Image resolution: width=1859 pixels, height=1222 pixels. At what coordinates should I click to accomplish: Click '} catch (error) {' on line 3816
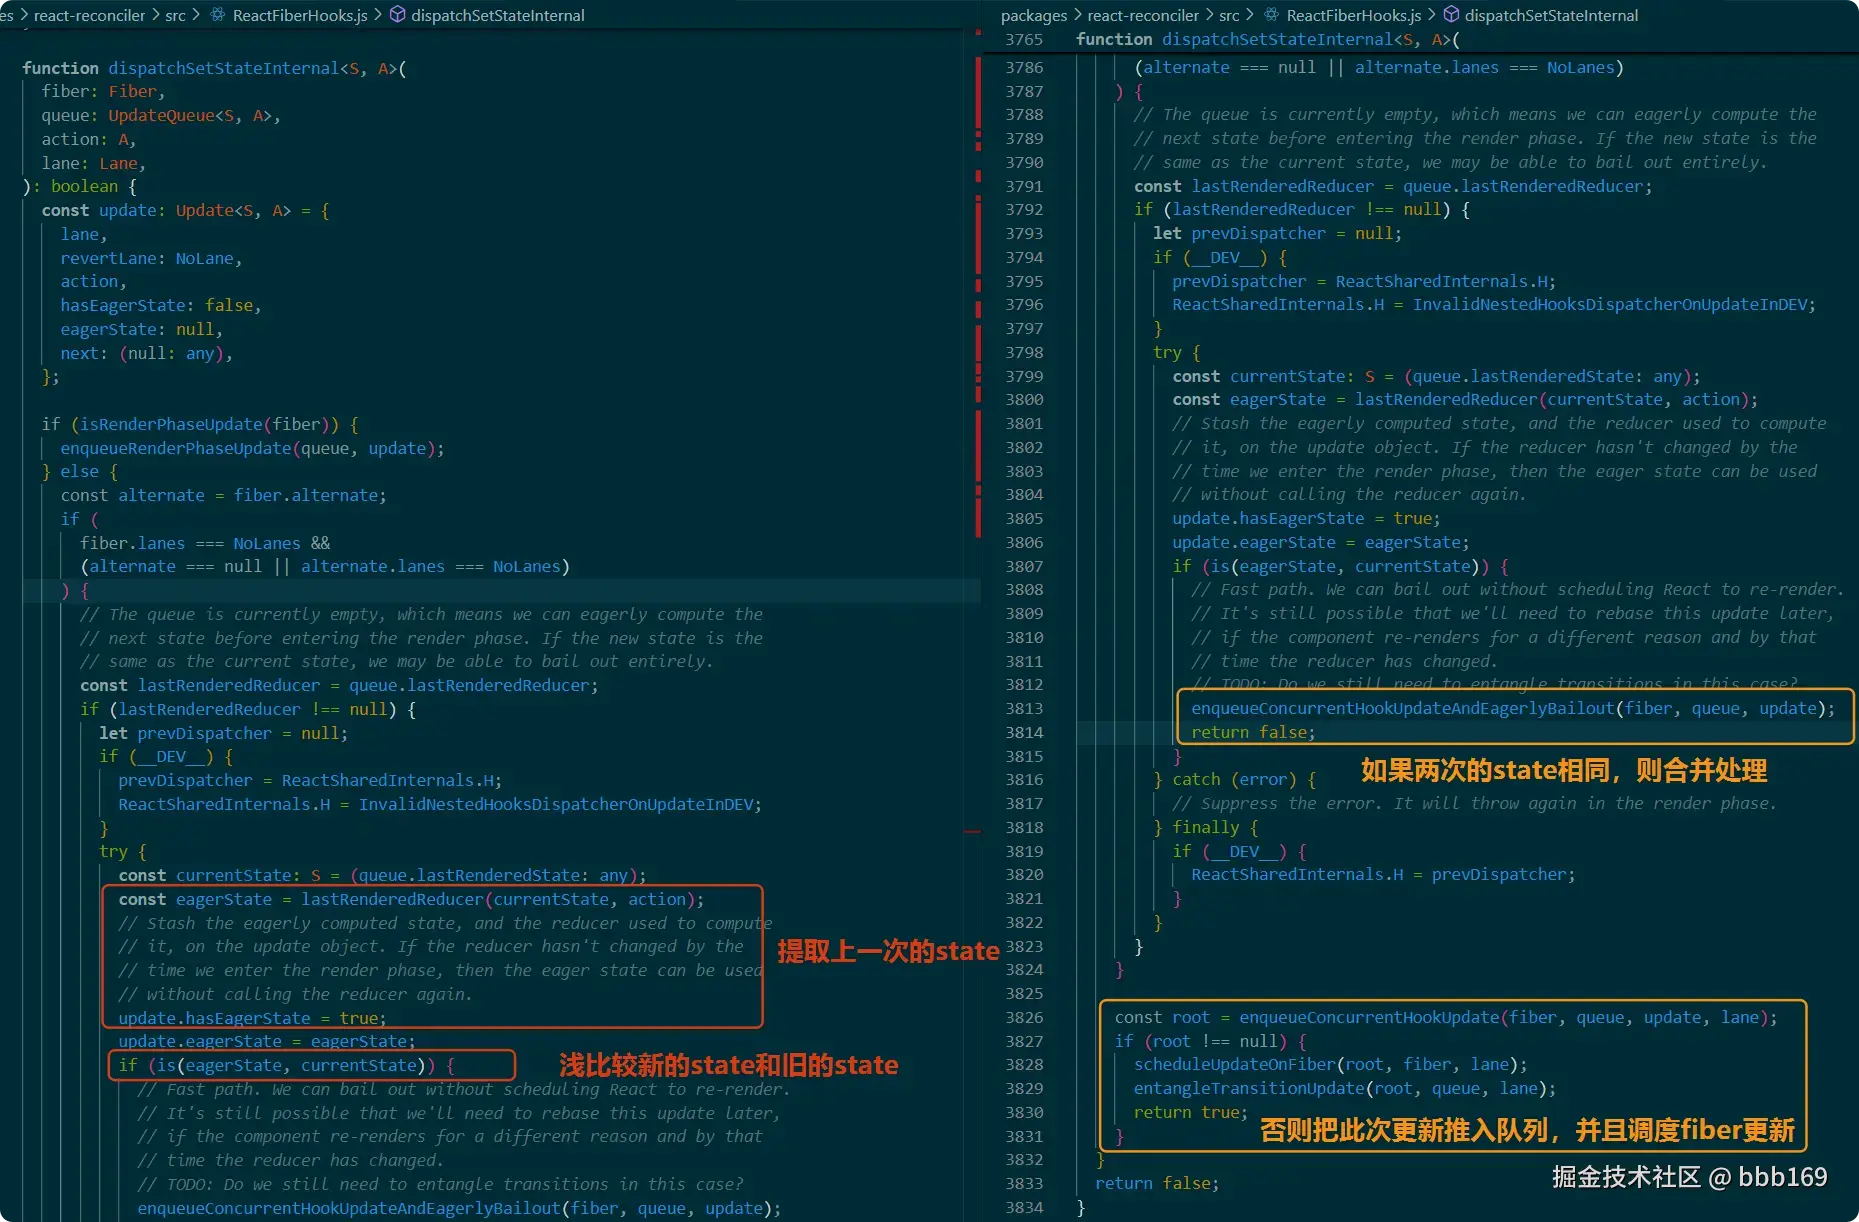(x=1235, y=780)
